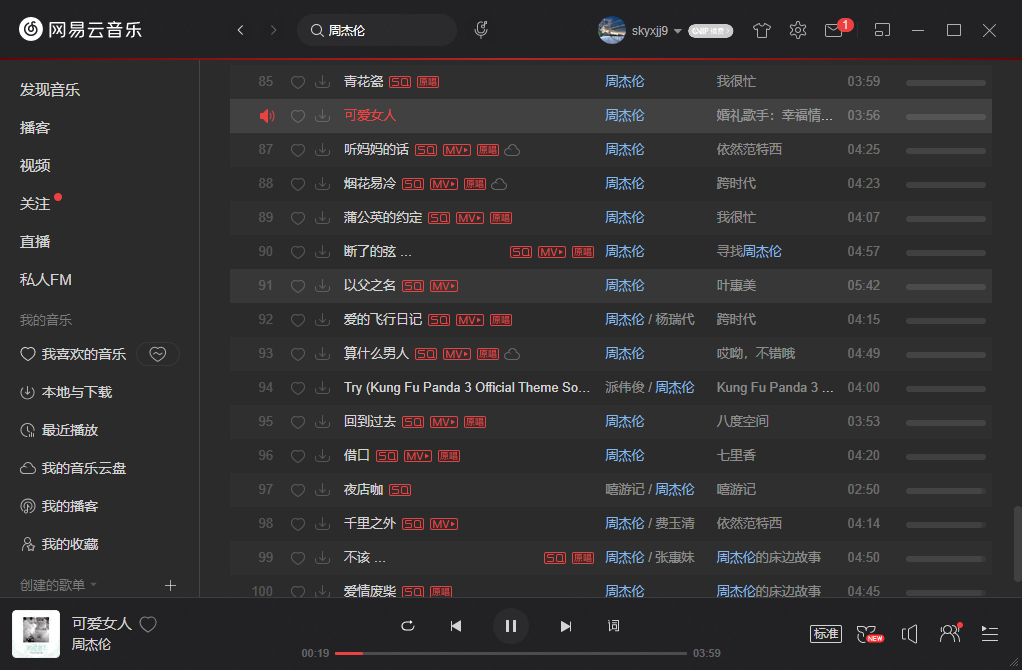Open artist 张惠妹 link

coord(675,557)
